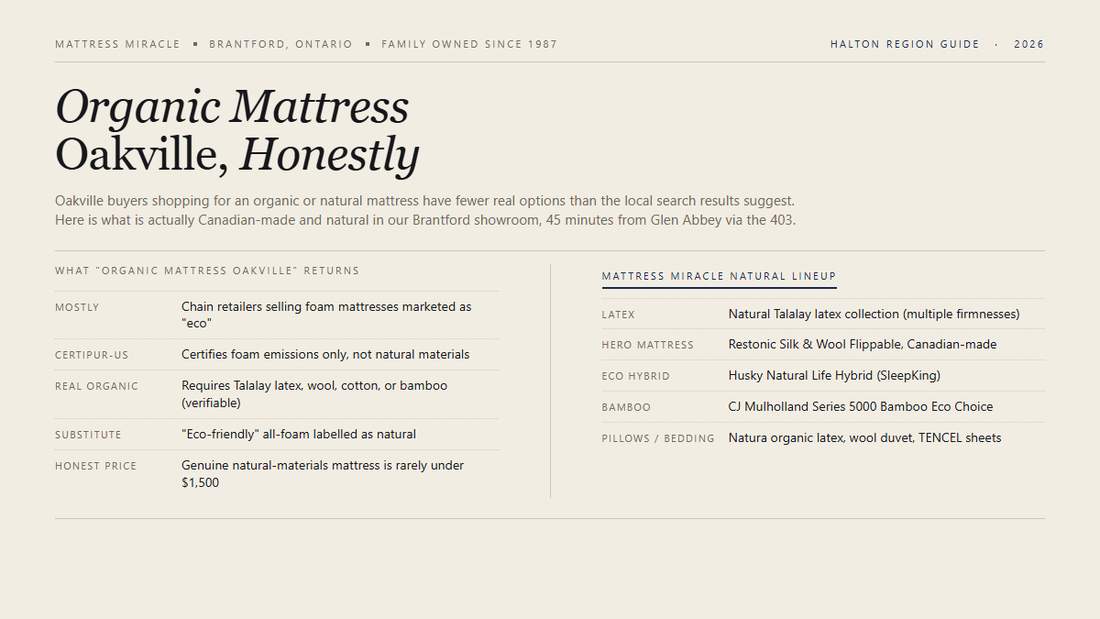1100x619 pixels.
Task: Click 'BRANTFORD, ONTARIO' in the header
Action: pyautogui.click(x=281, y=44)
